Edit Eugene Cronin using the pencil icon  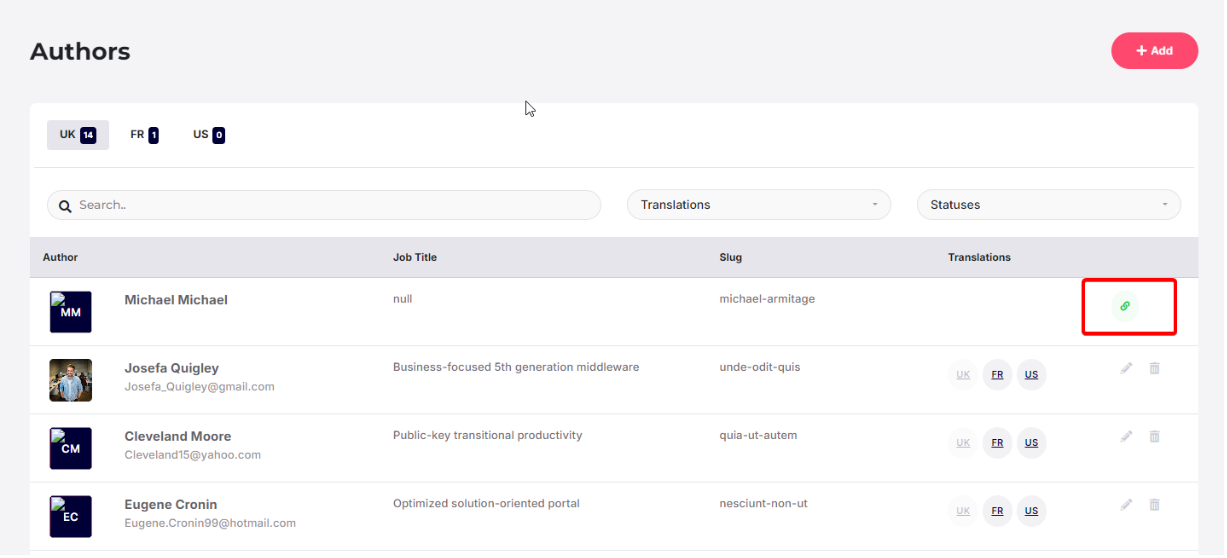click(1127, 504)
